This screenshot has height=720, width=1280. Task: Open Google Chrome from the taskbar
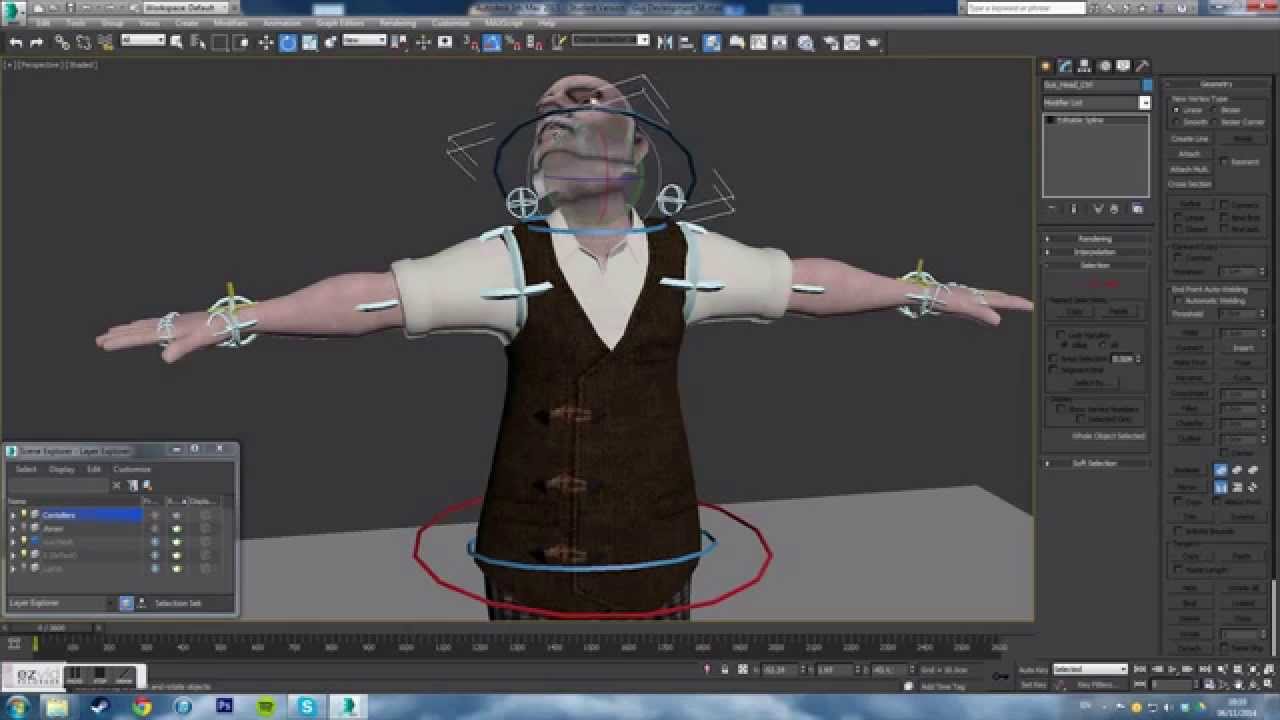tap(142, 706)
